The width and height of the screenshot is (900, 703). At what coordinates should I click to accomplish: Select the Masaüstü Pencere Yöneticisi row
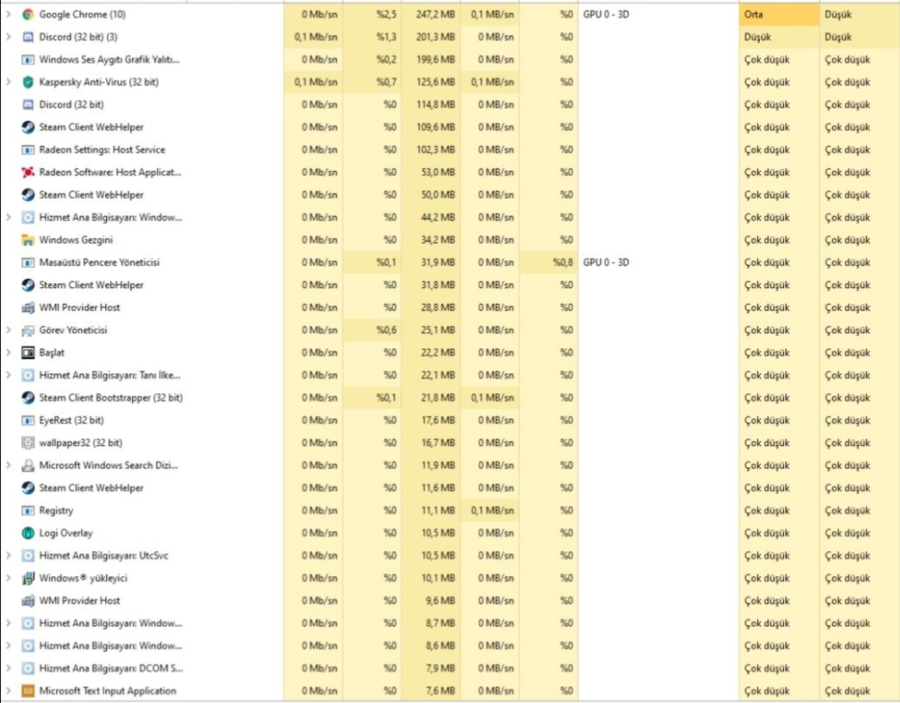click(99, 263)
